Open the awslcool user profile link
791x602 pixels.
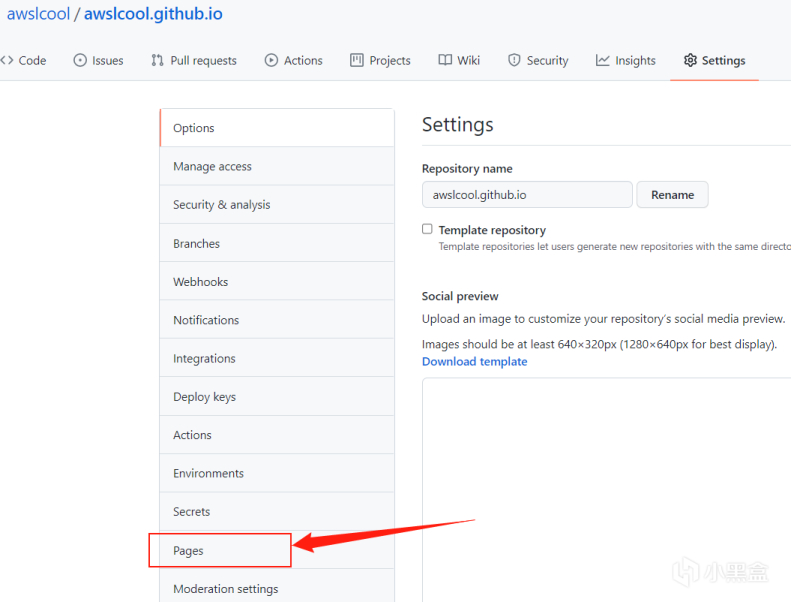(37, 14)
